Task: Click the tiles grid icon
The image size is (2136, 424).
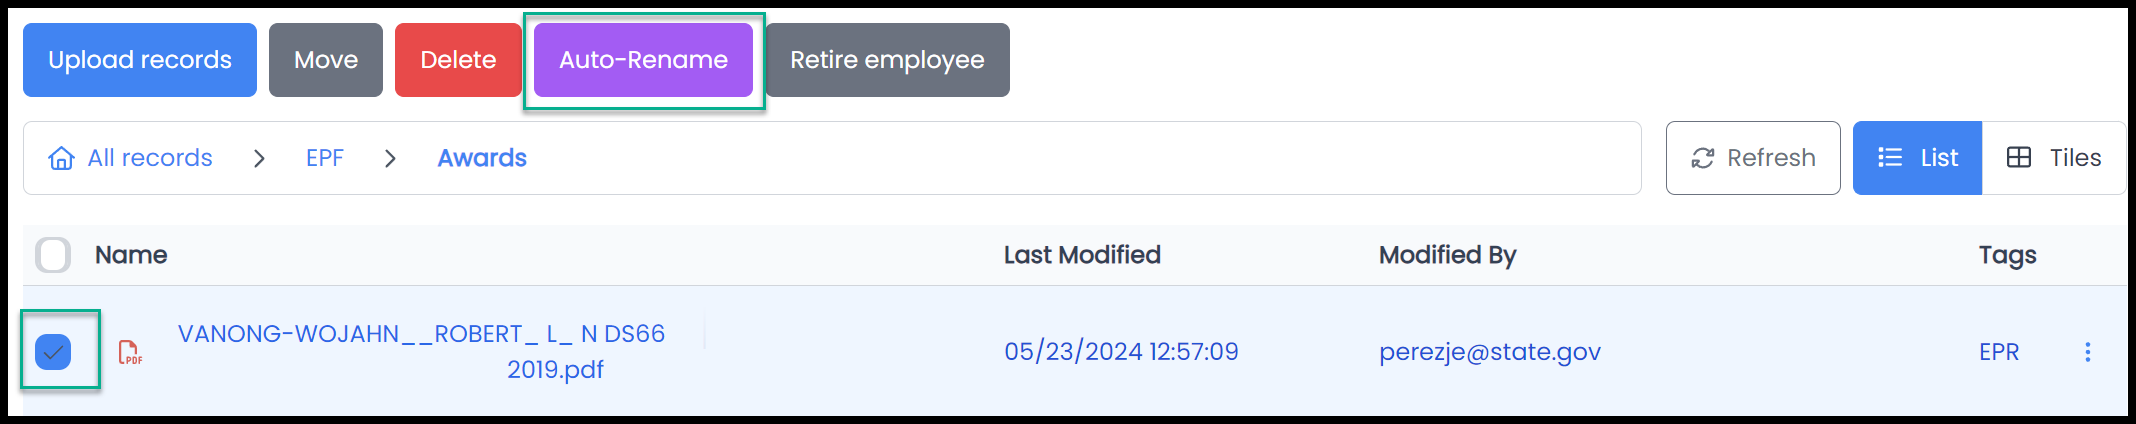Action: point(2019,158)
